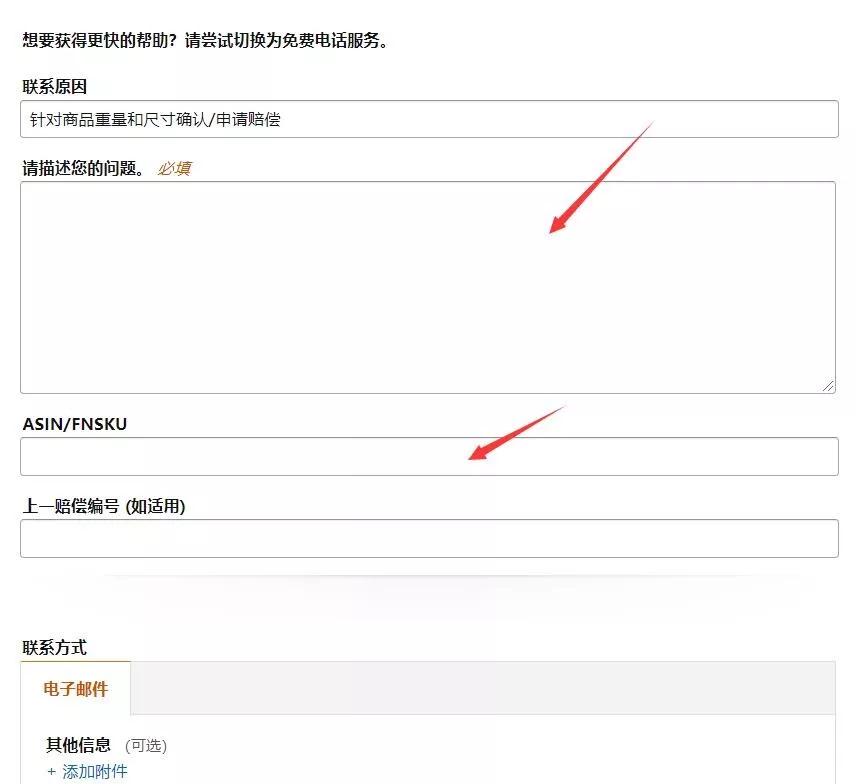Click the 上一赔偿编号 (如适用) label
This screenshot has width=856, height=784.
click(104, 506)
